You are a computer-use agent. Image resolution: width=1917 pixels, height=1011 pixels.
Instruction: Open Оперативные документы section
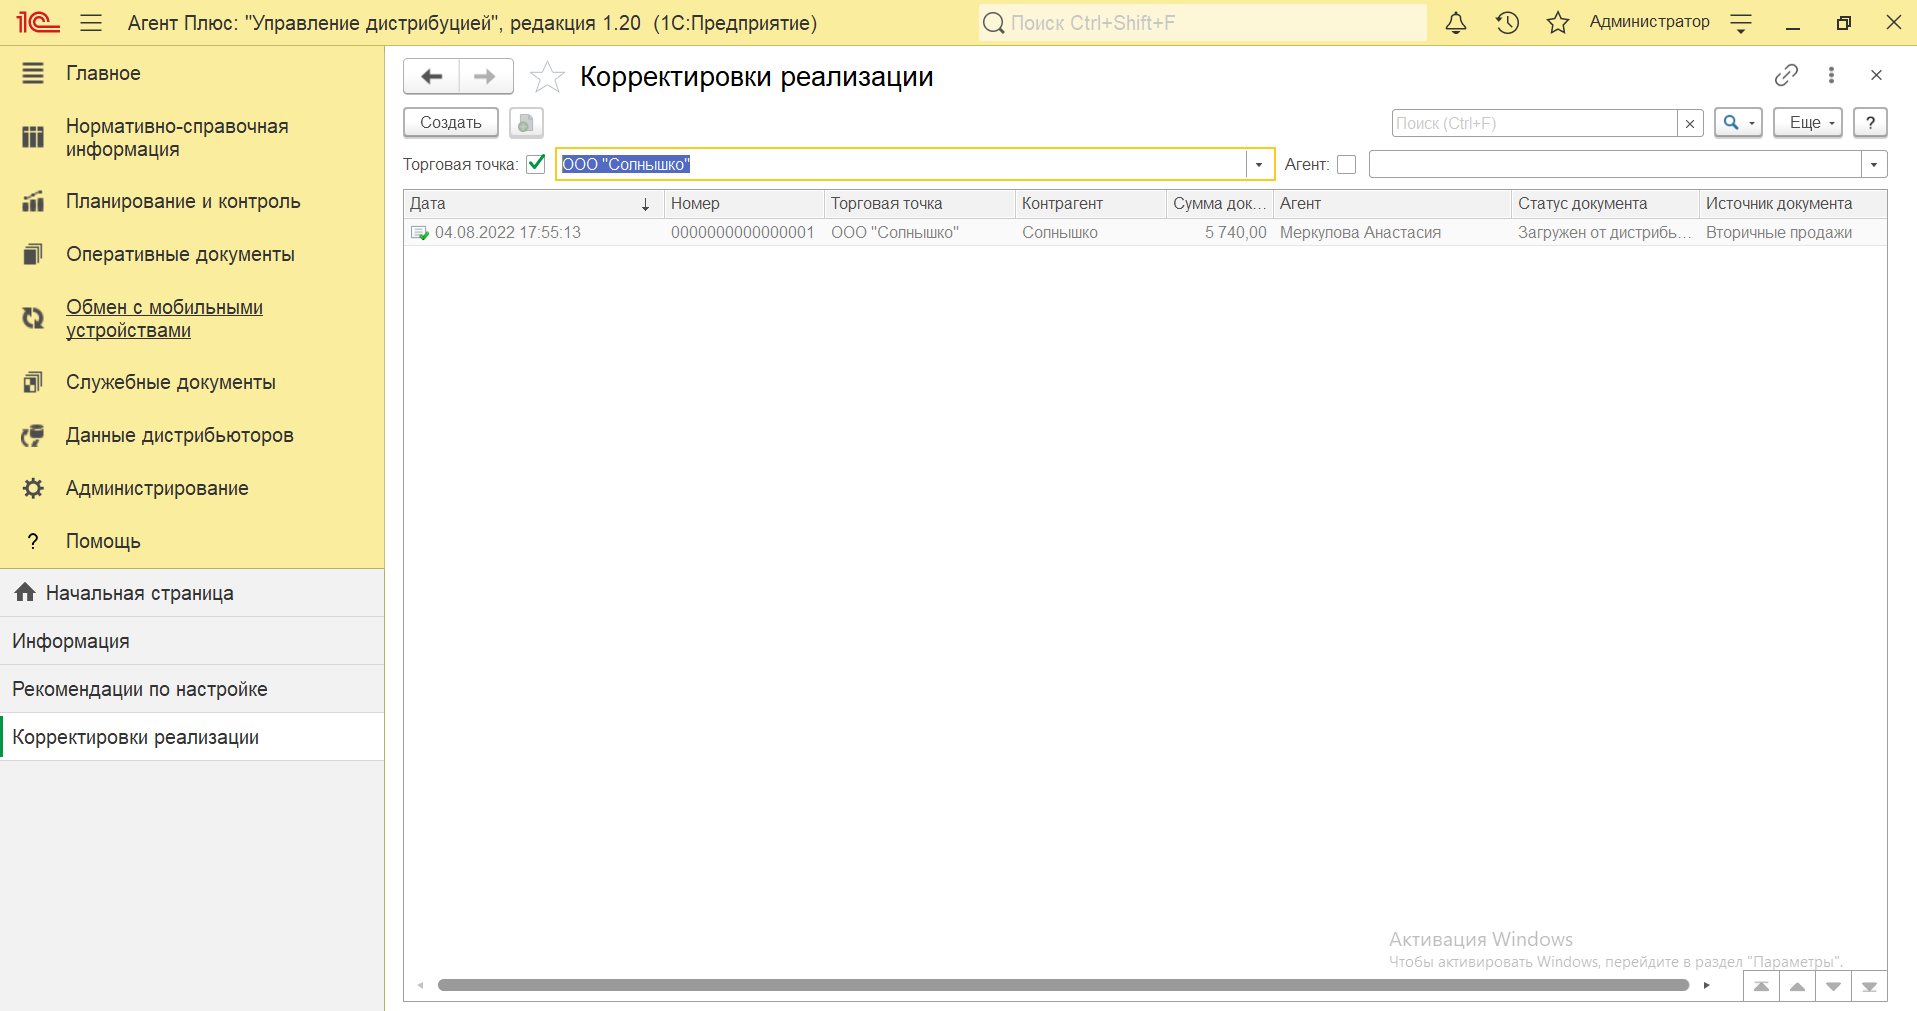(x=180, y=254)
